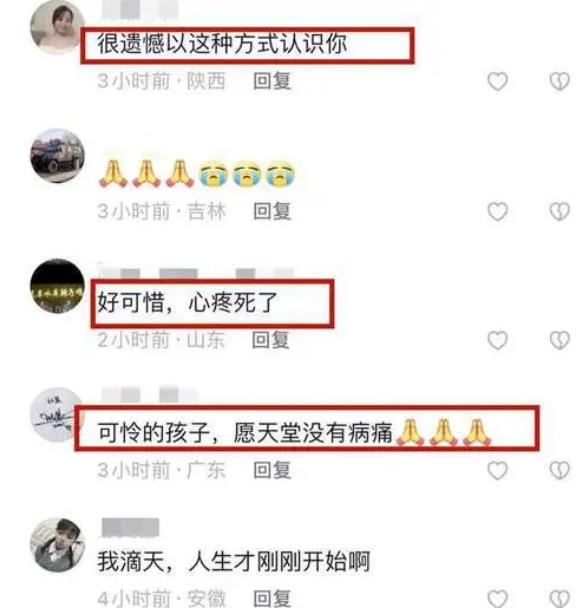Reply to the 陕西 comment
This screenshot has width=586, height=608.
[272, 81]
